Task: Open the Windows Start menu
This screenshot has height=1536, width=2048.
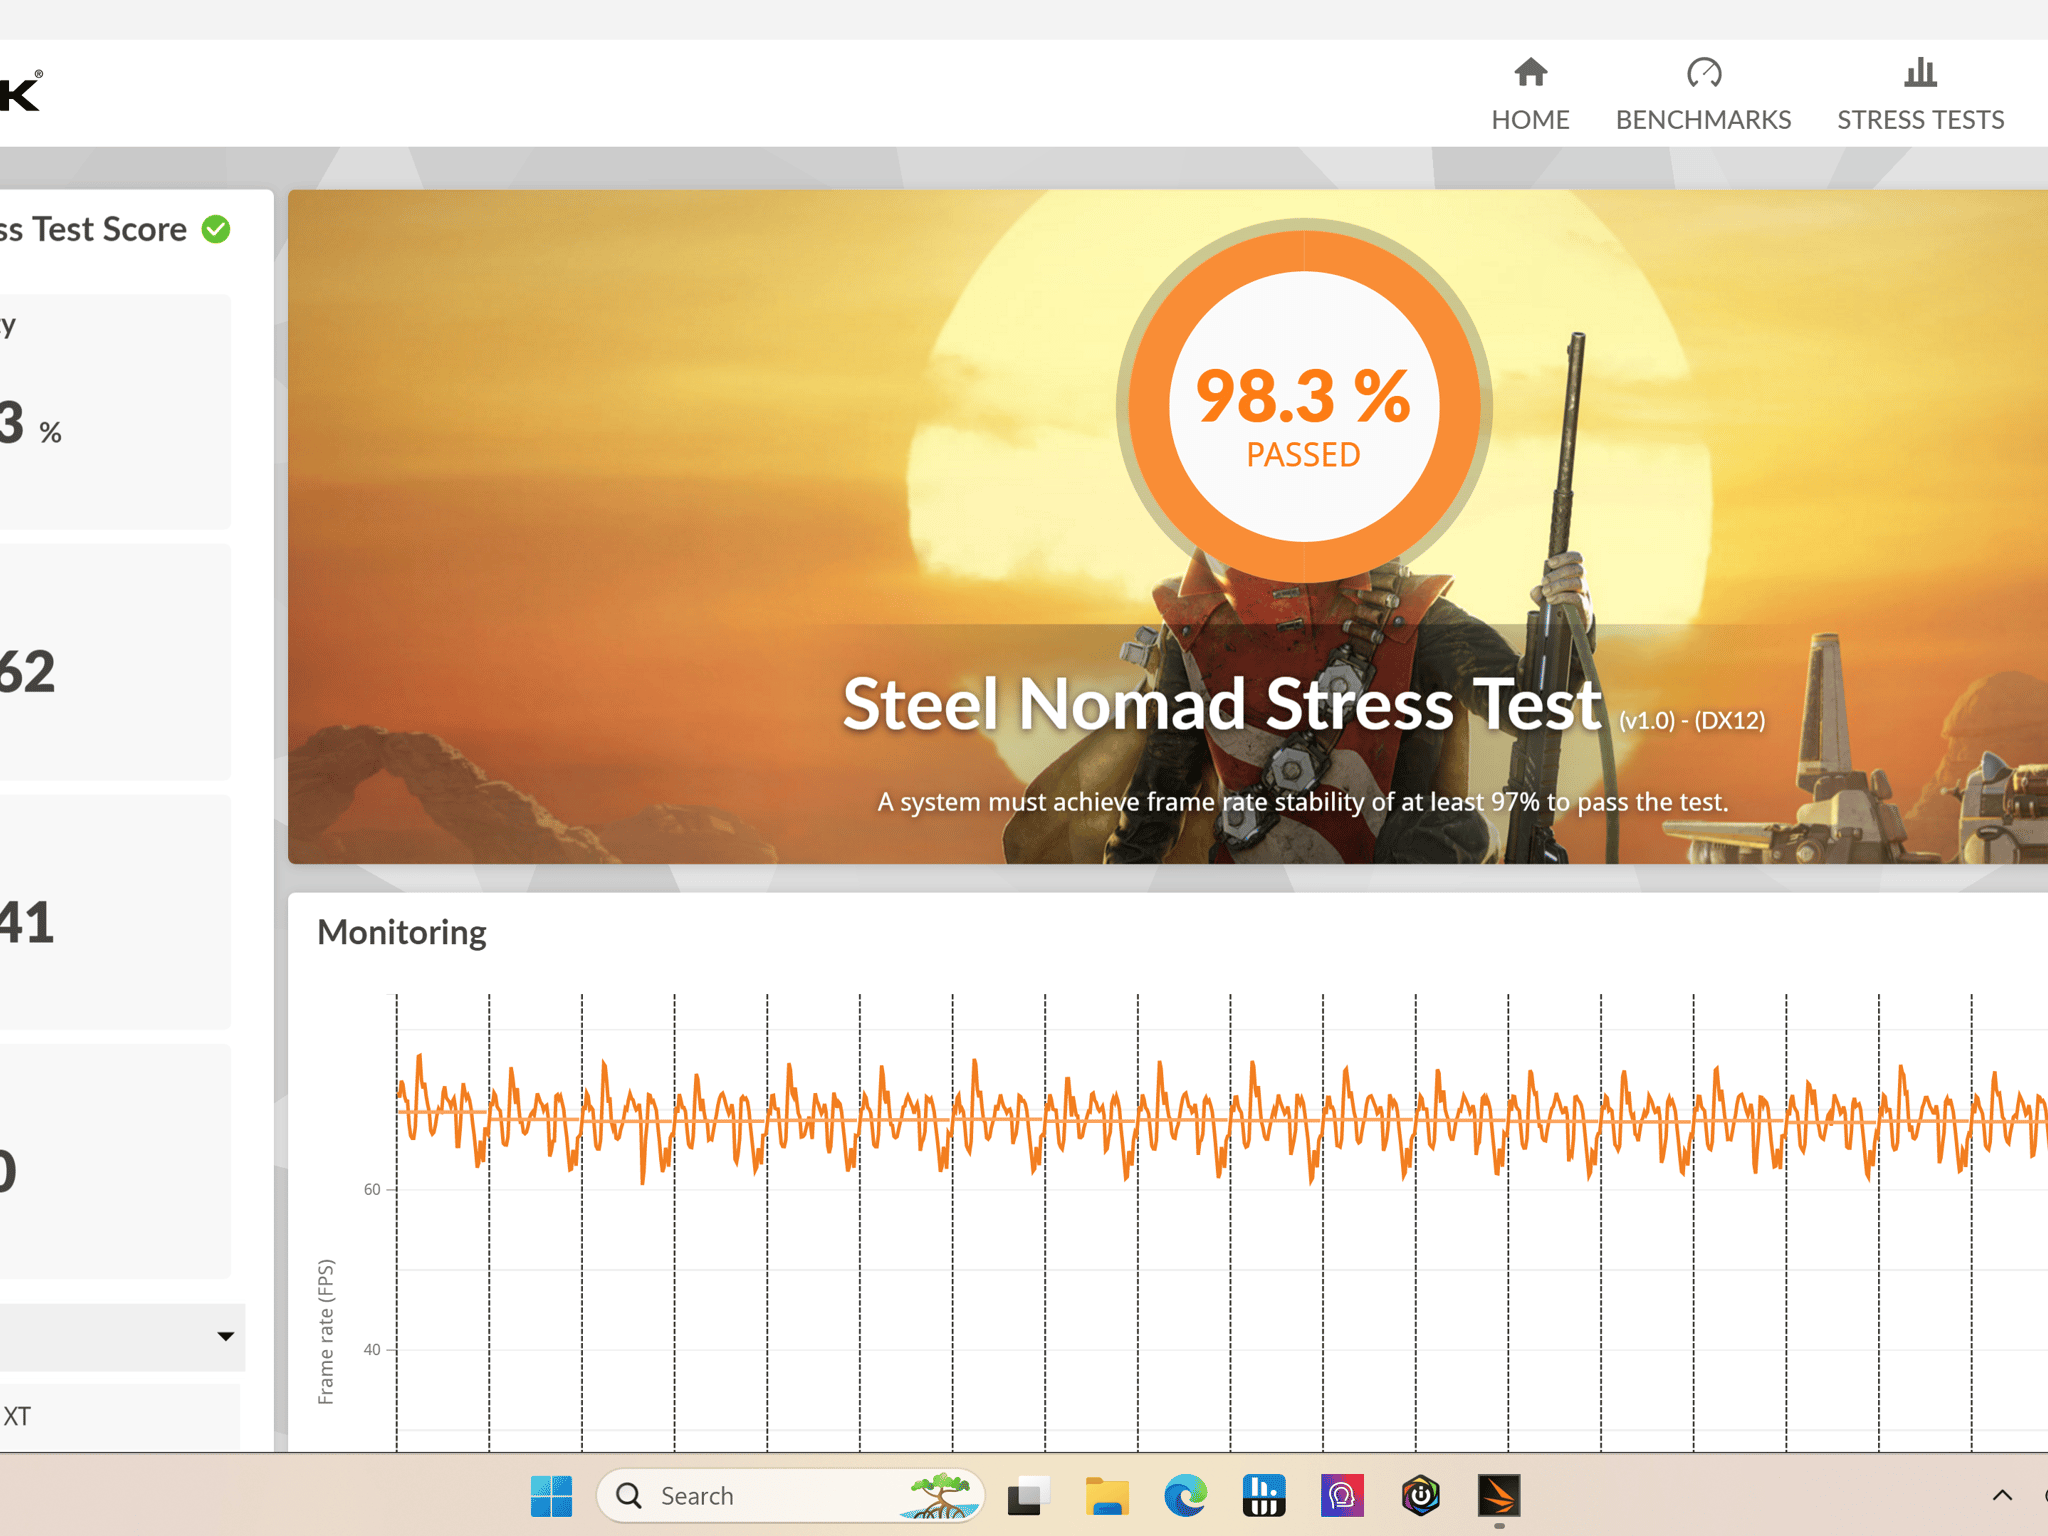Action: click(551, 1496)
